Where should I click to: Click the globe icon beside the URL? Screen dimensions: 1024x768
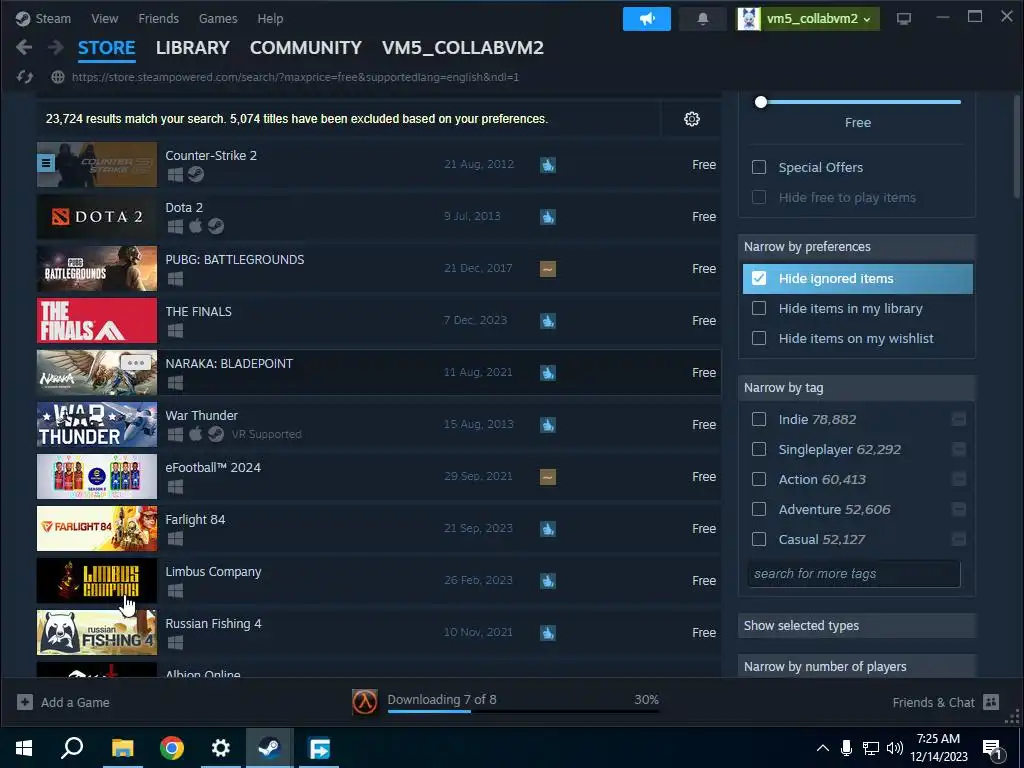coord(57,77)
